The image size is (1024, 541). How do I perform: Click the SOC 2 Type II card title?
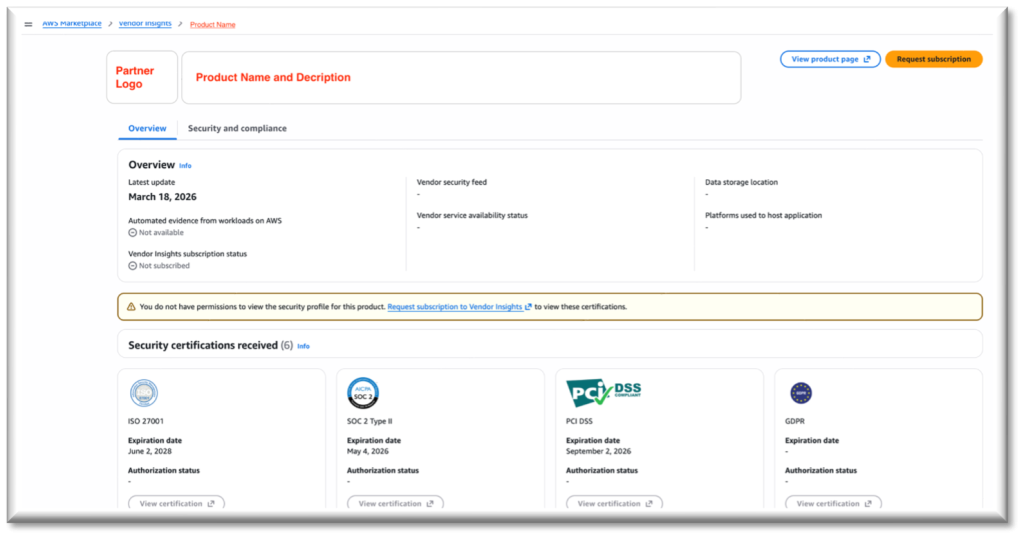(x=370, y=421)
